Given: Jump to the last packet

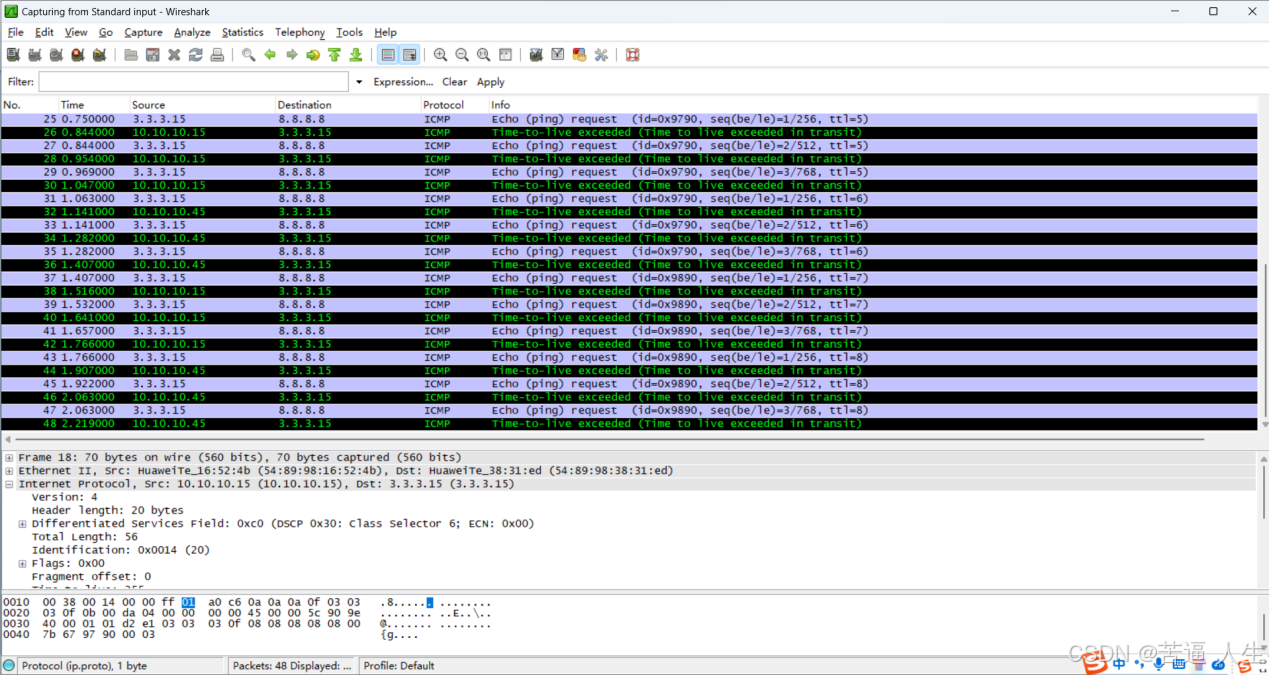Looking at the screenshot, I should (356, 55).
